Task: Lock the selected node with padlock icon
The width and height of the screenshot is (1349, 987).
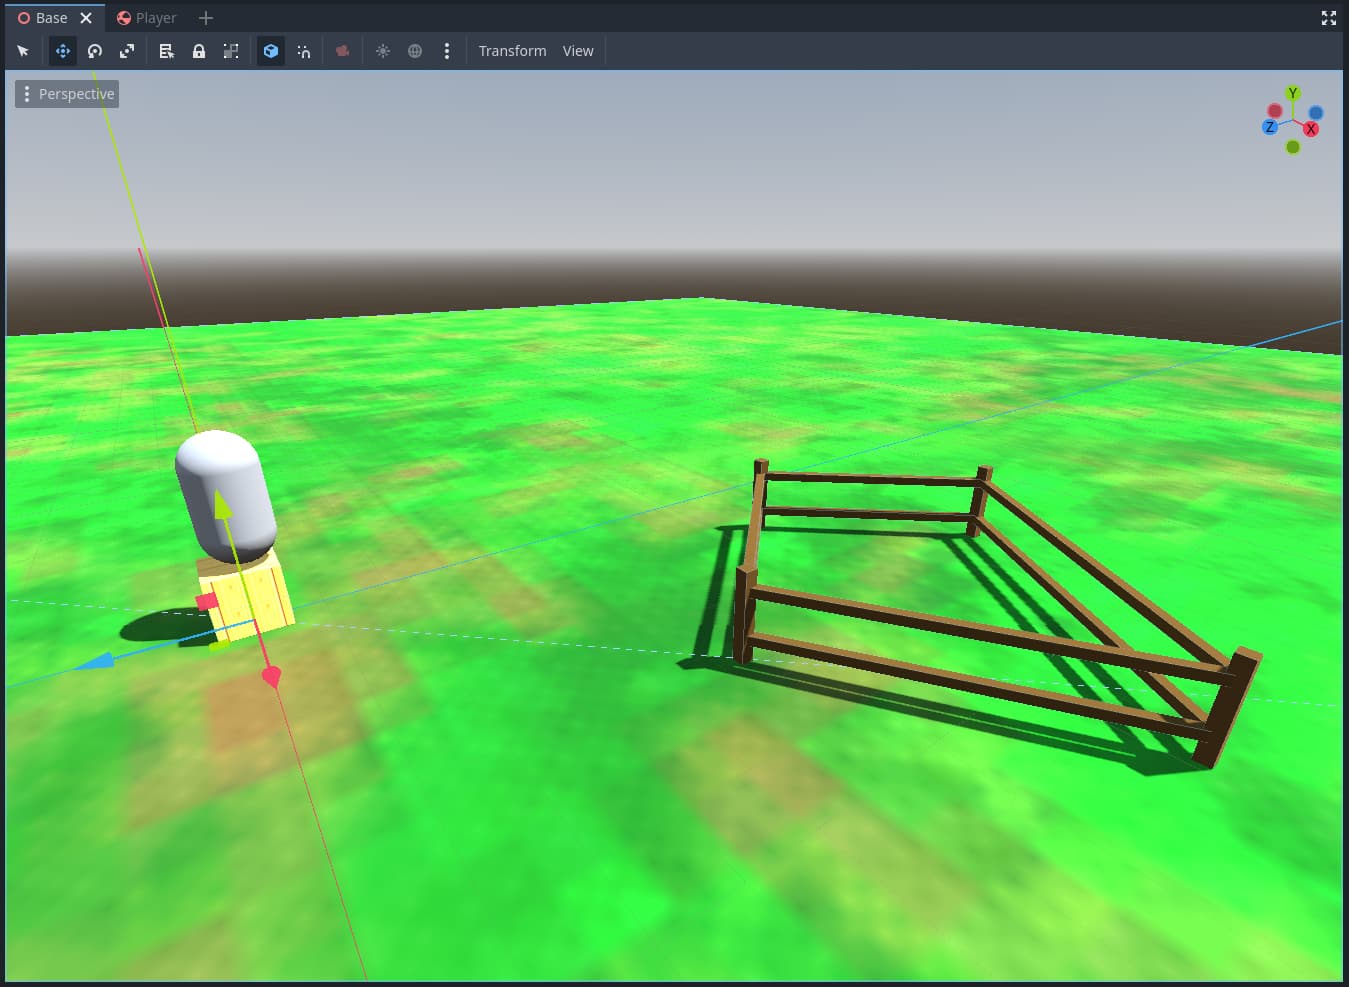Action: pyautogui.click(x=199, y=51)
